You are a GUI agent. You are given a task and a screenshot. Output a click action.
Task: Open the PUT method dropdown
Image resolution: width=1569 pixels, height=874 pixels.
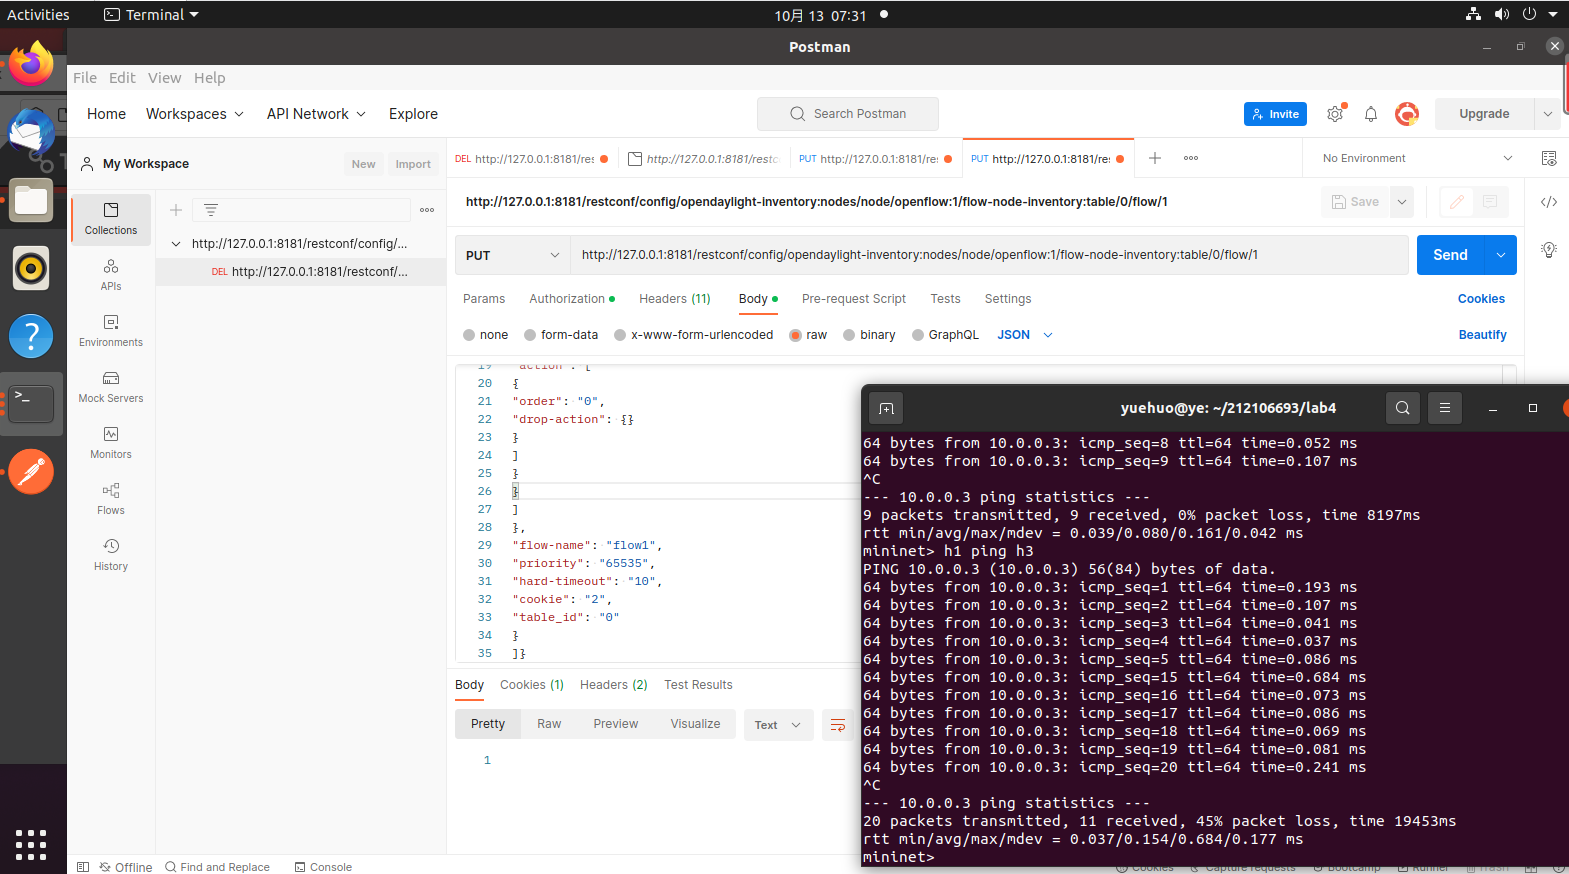point(512,255)
